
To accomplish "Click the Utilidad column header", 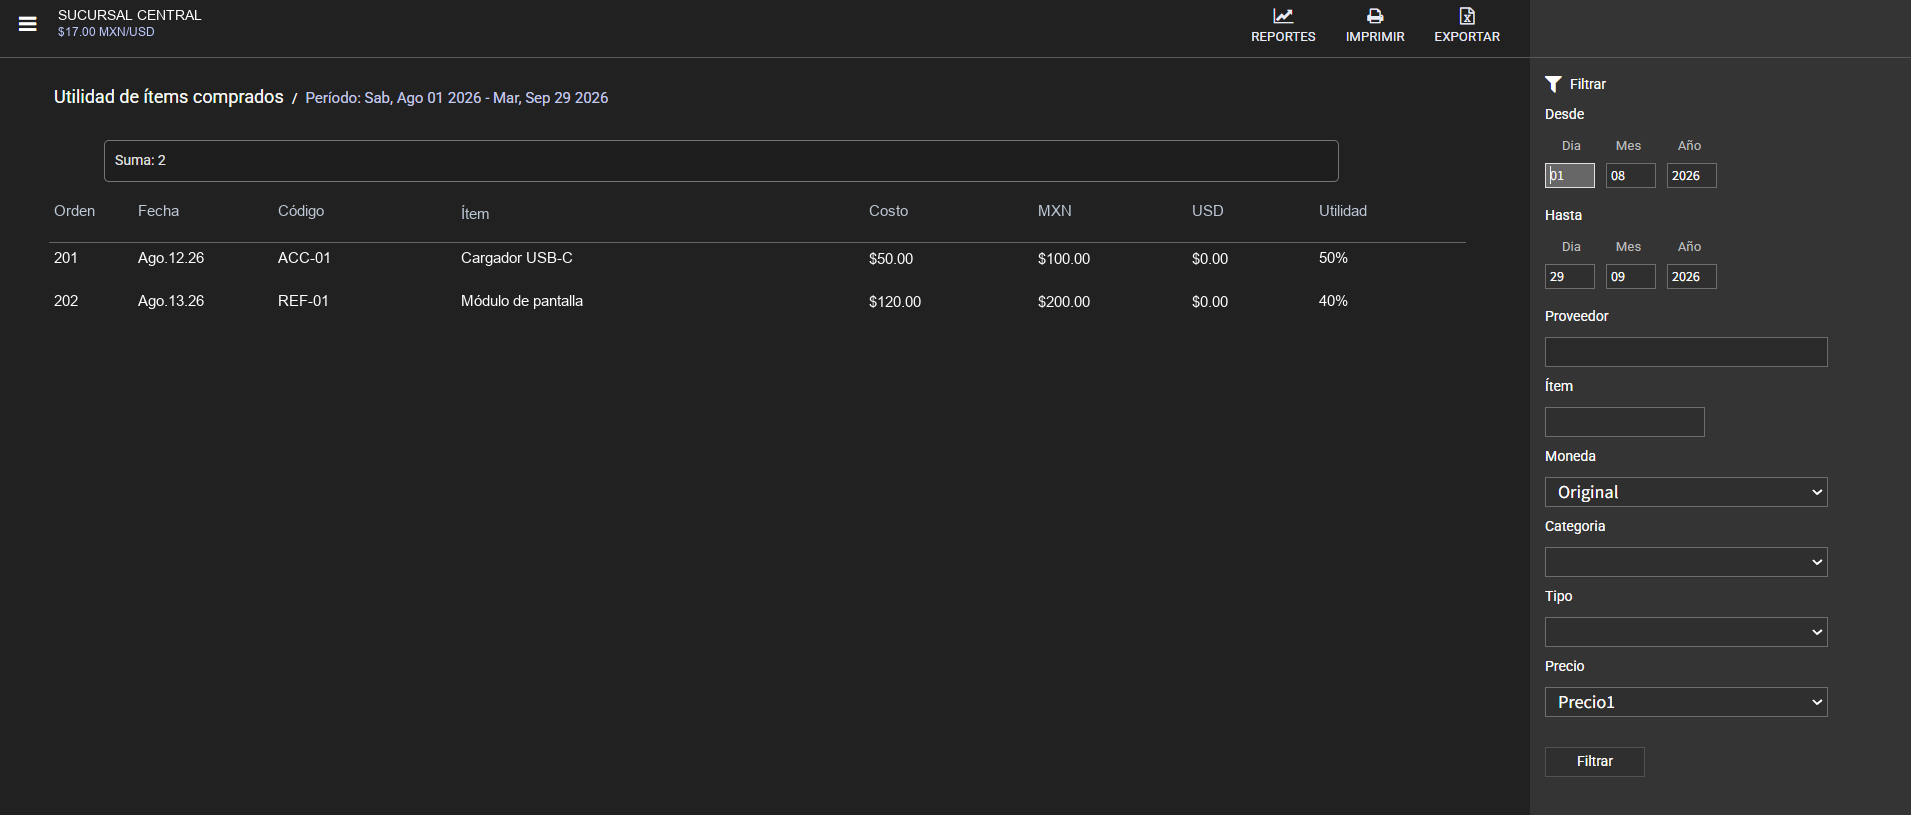I will click(x=1343, y=211).
